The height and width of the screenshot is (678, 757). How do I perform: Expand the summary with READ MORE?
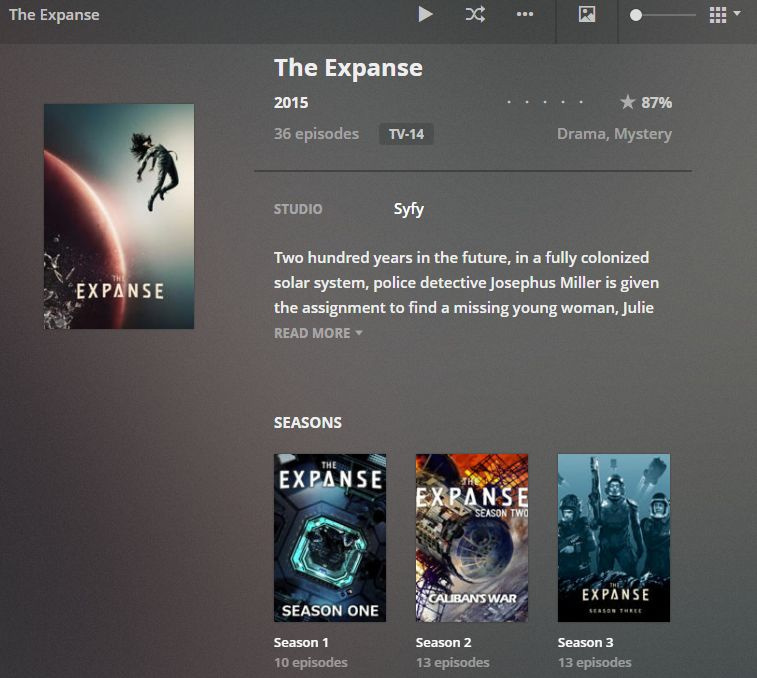[x=318, y=333]
